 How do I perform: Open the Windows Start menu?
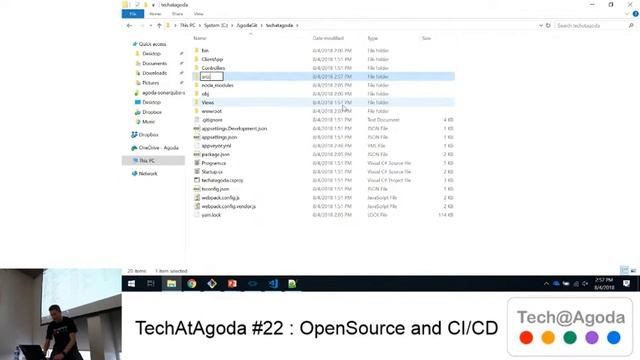[131, 284]
